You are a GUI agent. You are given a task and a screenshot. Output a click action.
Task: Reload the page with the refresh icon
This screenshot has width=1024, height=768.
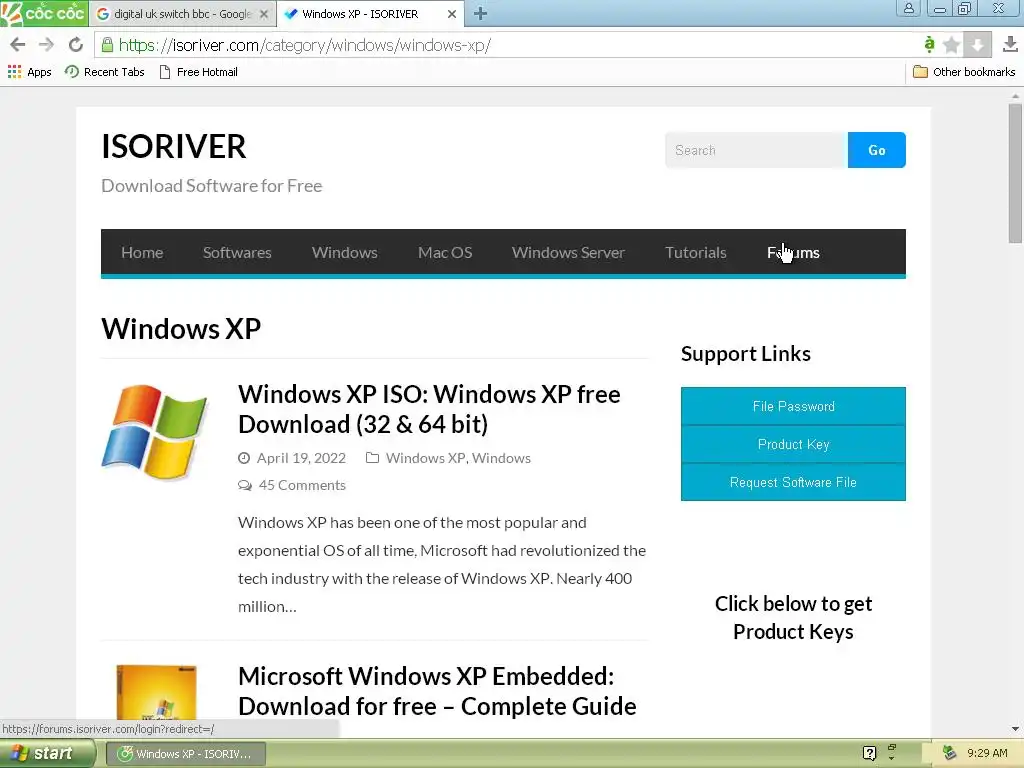(x=76, y=44)
